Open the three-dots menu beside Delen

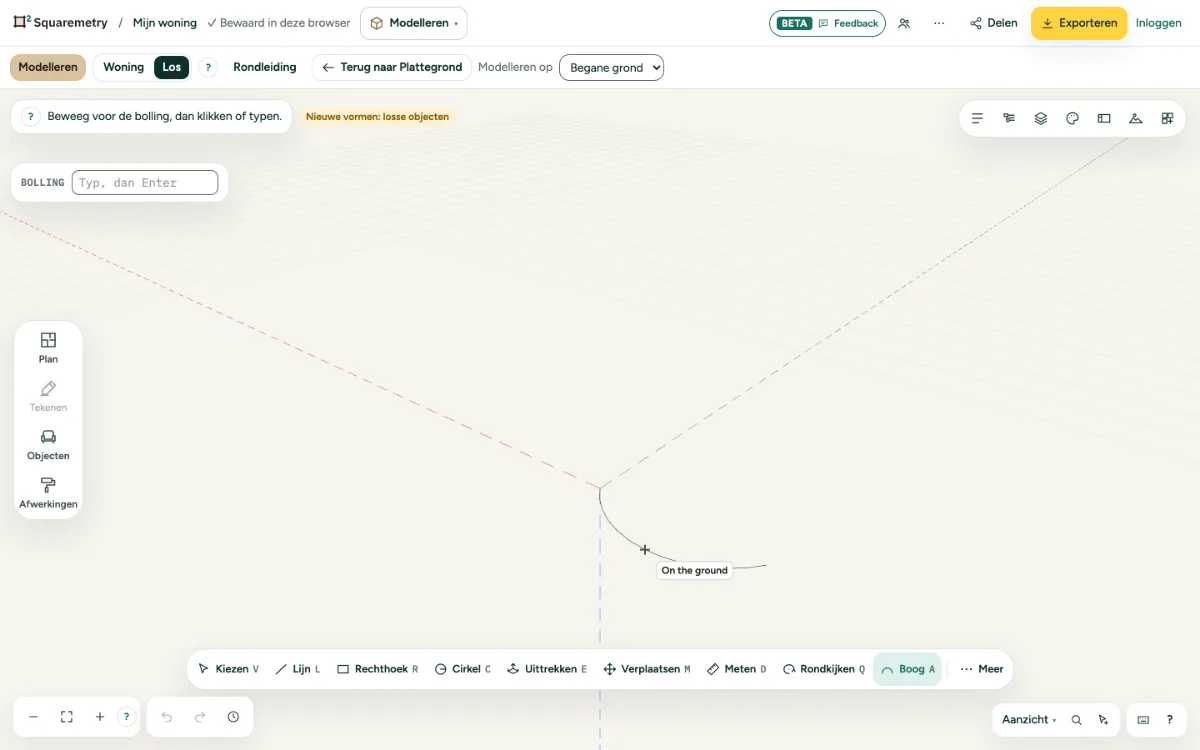[x=939, y=23]
